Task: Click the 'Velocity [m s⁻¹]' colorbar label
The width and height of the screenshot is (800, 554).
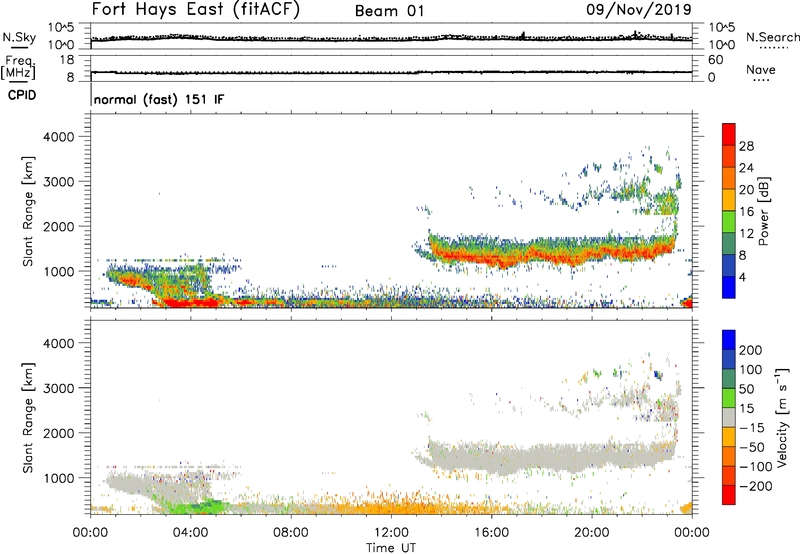Action: tap(781, 418)
